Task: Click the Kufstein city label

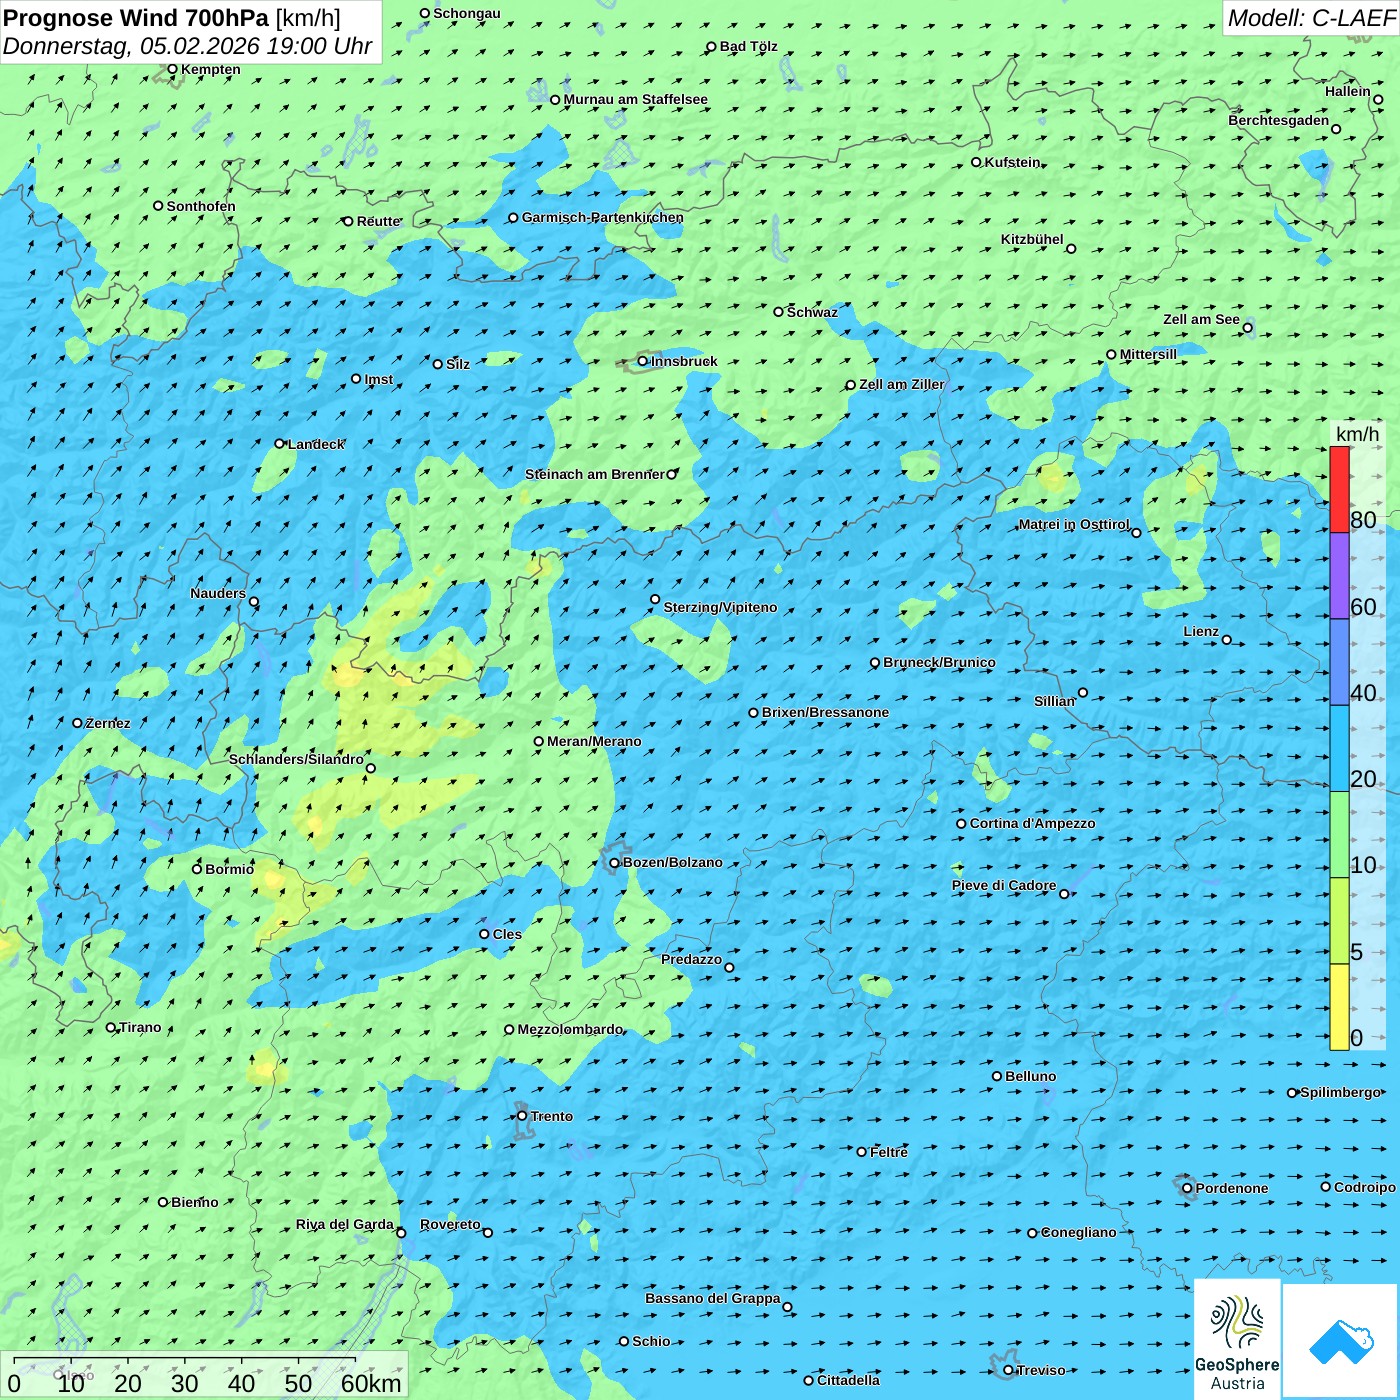Action: pos(1012,162)
